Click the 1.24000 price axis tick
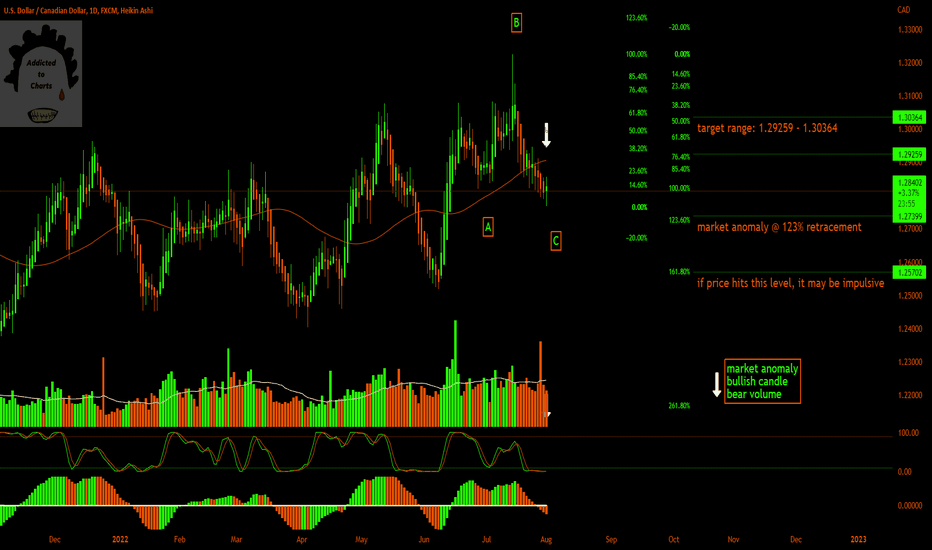Viewport: 932px width, 550px height. (x=910, y=328)
